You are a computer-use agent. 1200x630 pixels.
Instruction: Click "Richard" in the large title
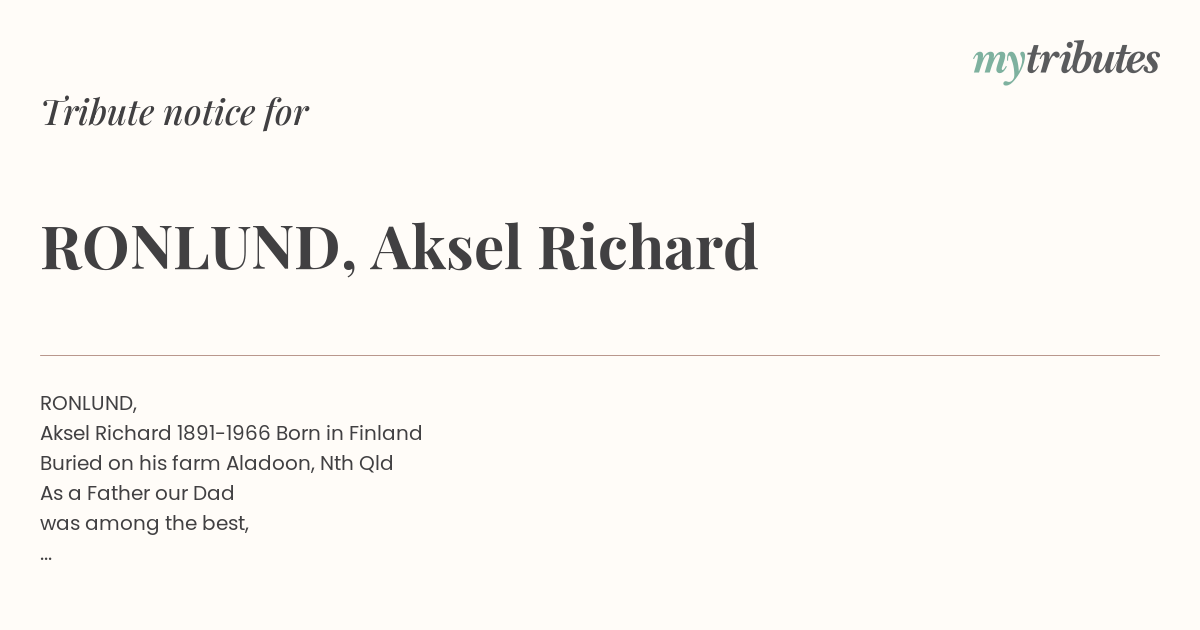648,247
